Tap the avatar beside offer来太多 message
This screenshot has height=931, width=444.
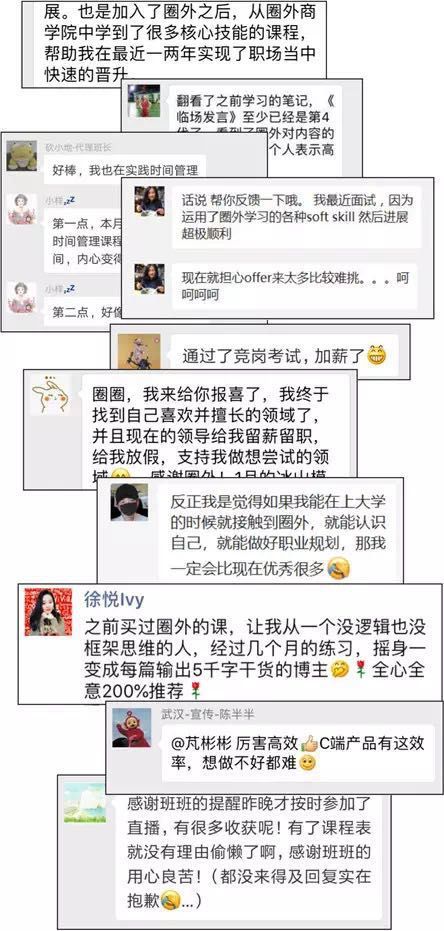[150, 278]
